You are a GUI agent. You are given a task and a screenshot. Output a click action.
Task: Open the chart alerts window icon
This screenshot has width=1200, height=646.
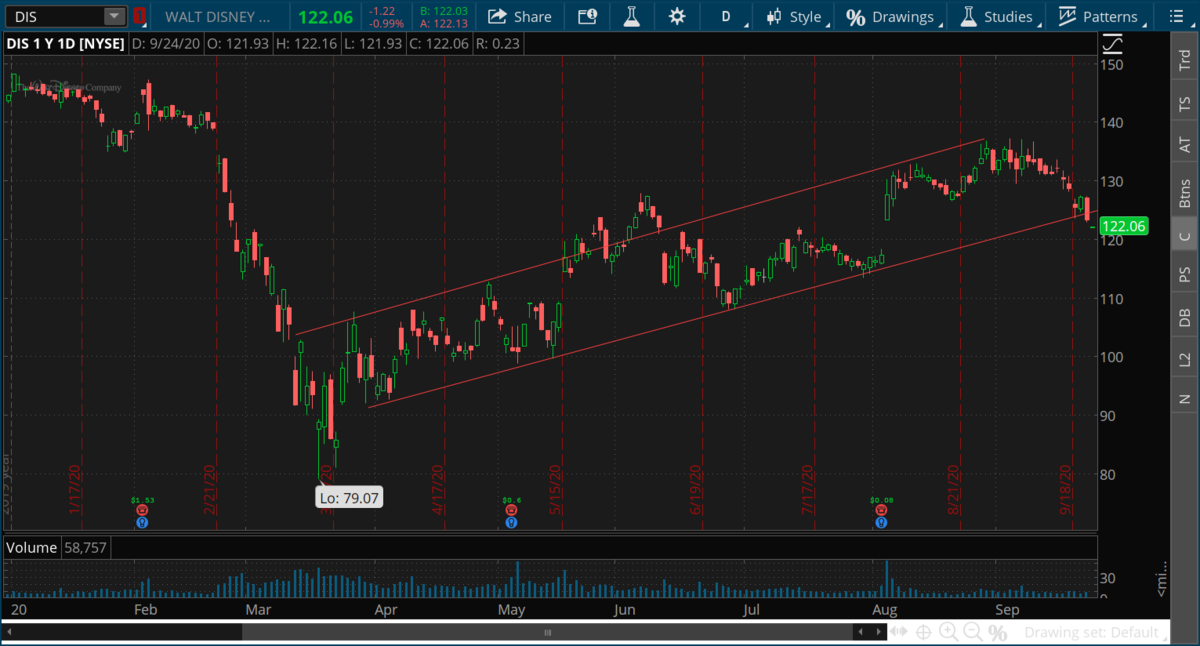(588, 17)
